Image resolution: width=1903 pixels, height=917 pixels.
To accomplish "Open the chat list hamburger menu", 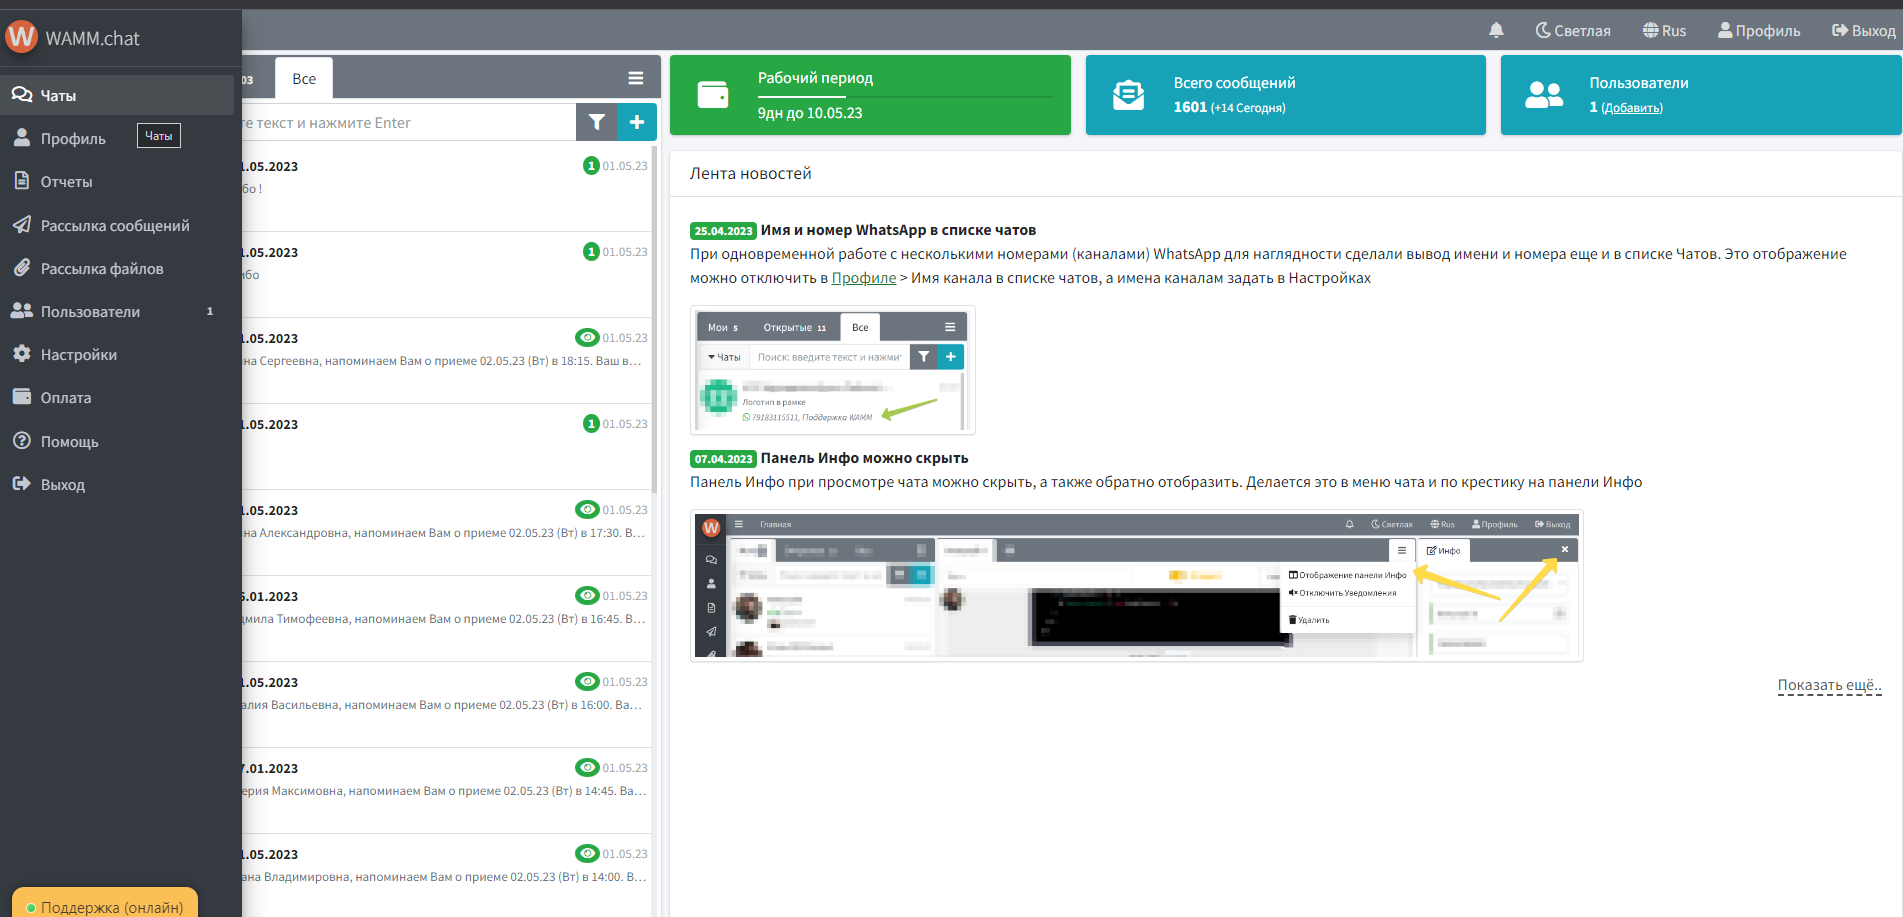I will [x=635, y=78].
